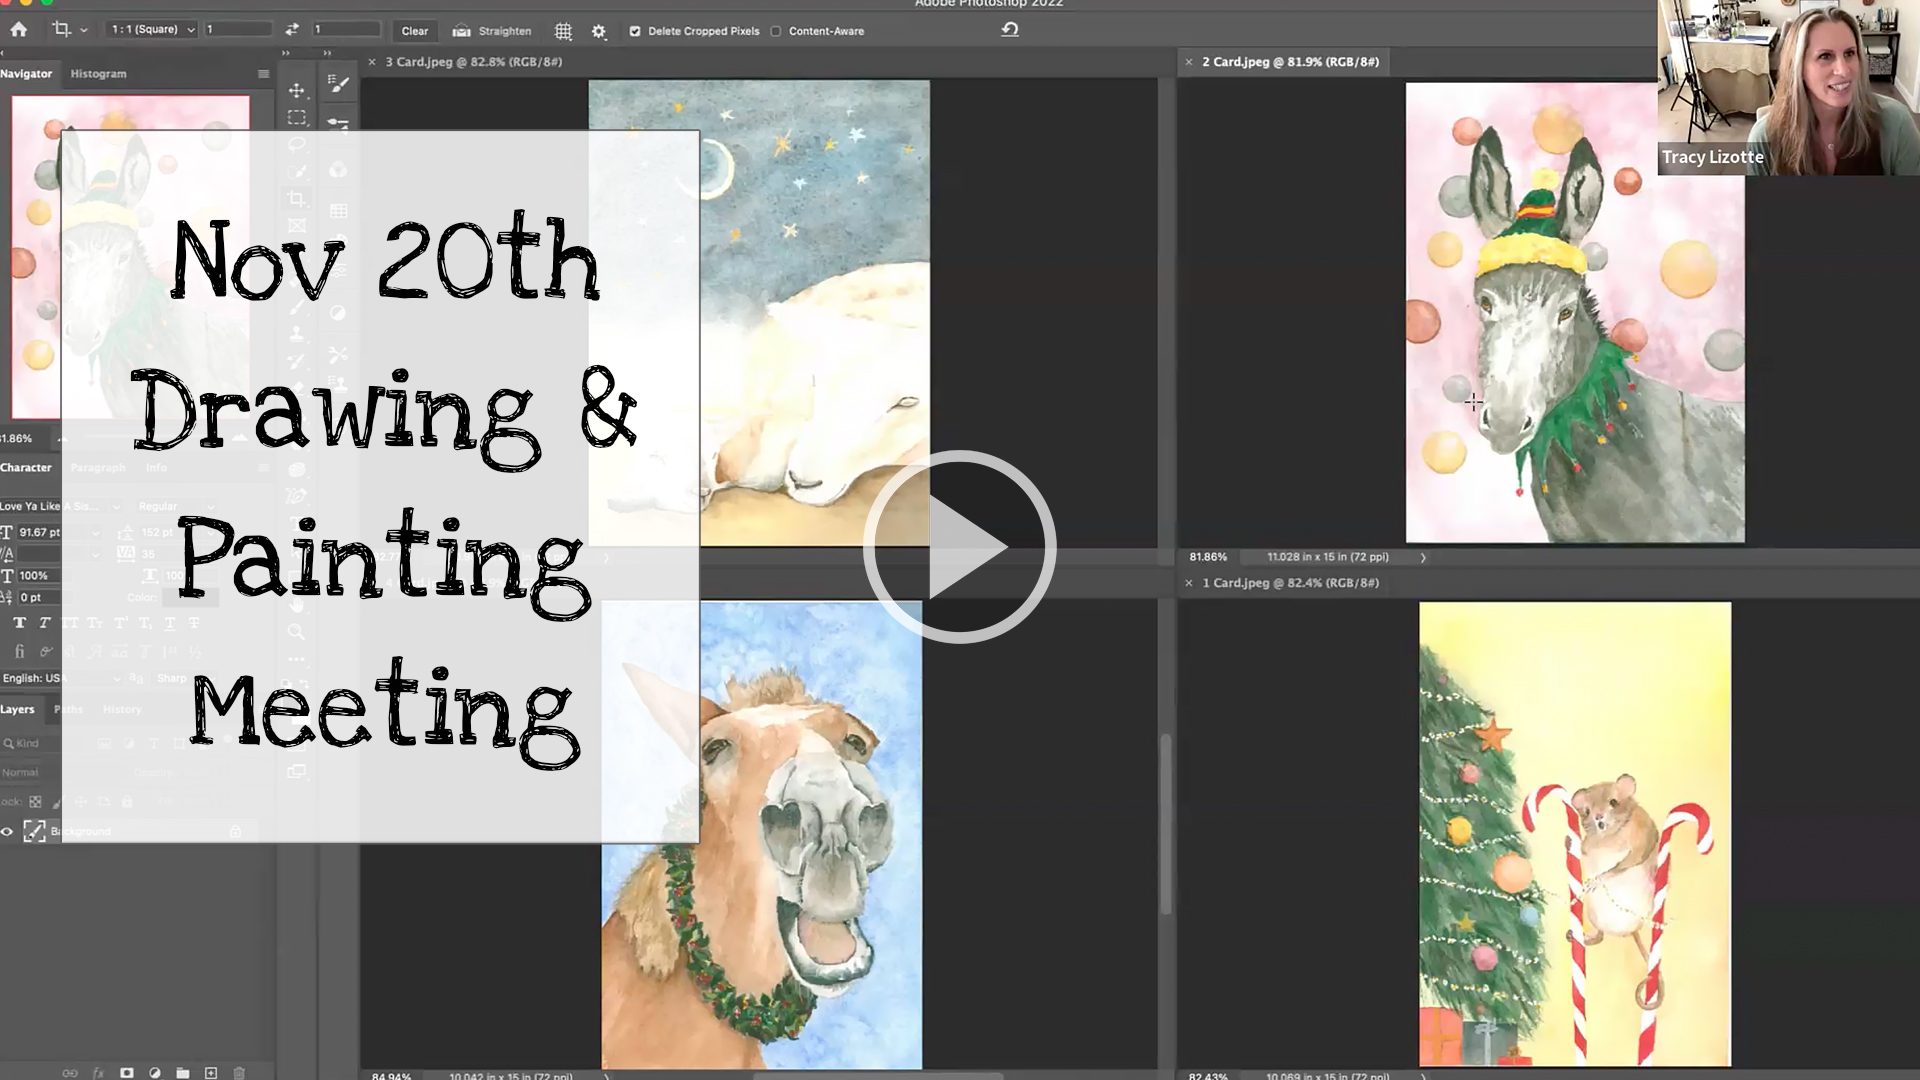Select the 1 Card.jpeg document tab
This screenshot has width=1920, height=1080.
click(1290, 583)
